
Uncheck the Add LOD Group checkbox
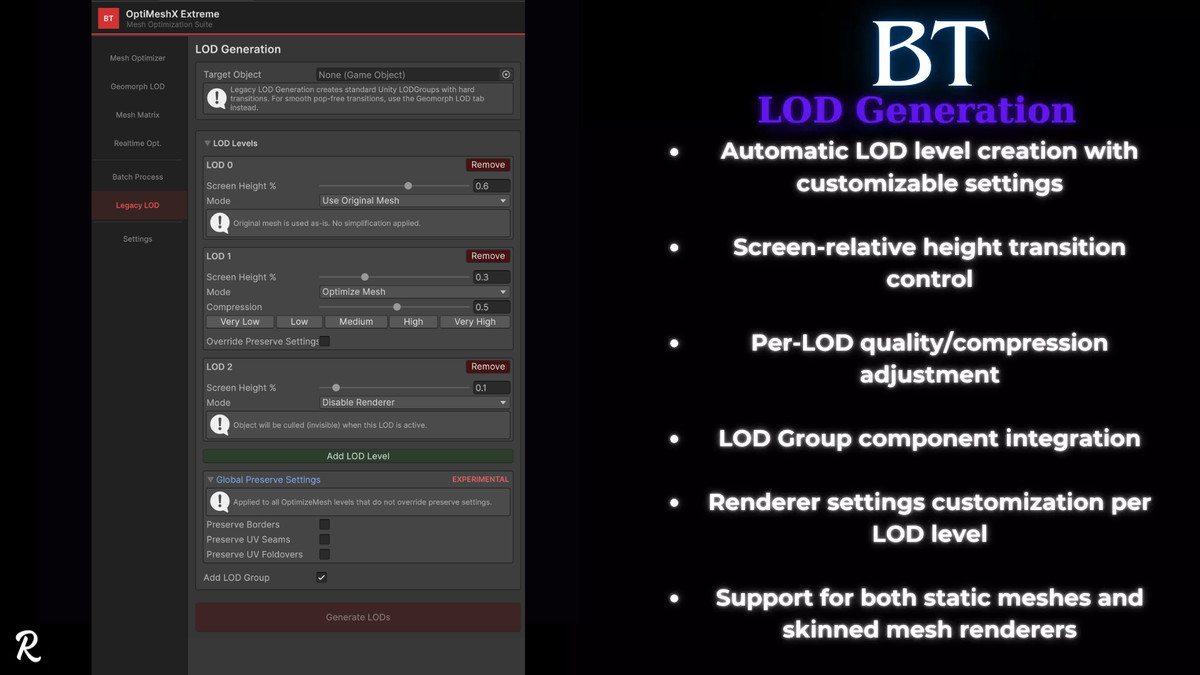pyautogui.click(x=321, y=577)
